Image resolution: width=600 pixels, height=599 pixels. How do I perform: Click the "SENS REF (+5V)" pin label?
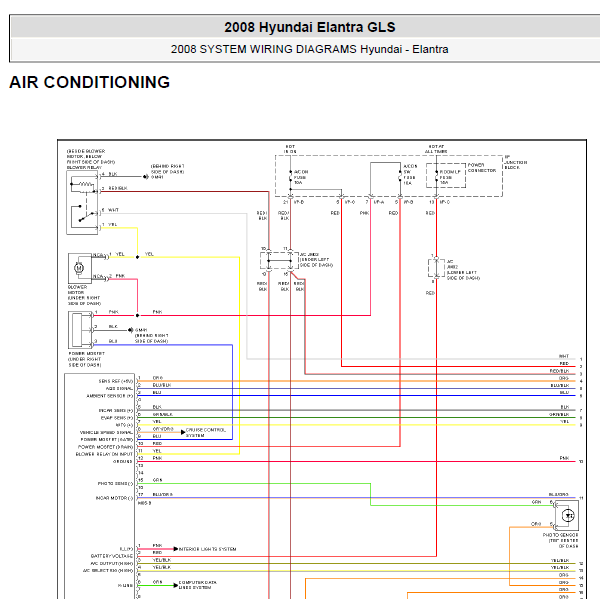(x=116, y=381)
